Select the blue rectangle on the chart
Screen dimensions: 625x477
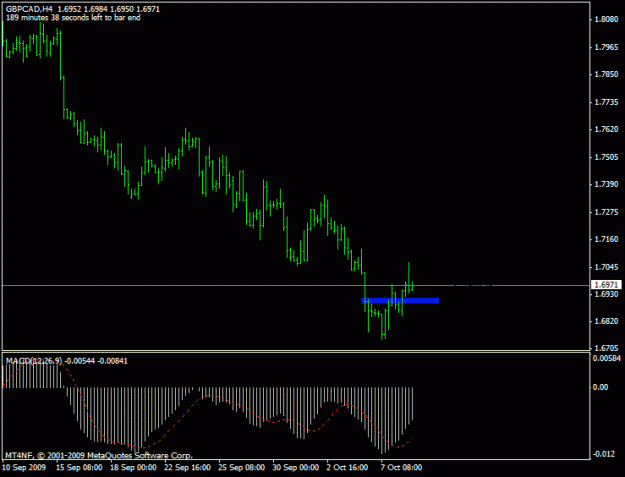coord(400,300)
